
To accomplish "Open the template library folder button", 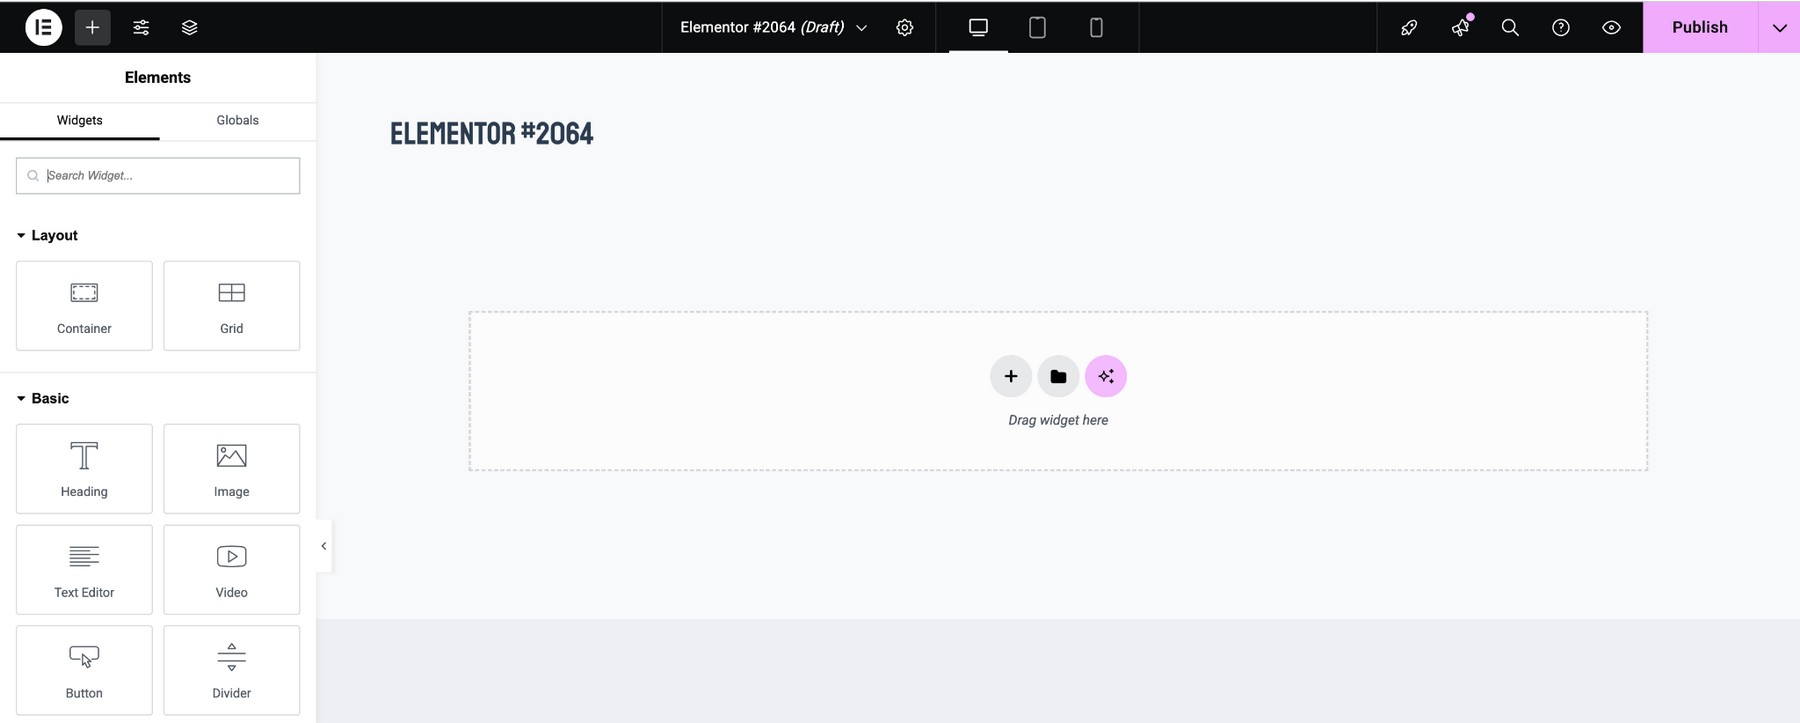I will tap(1058, 376).
